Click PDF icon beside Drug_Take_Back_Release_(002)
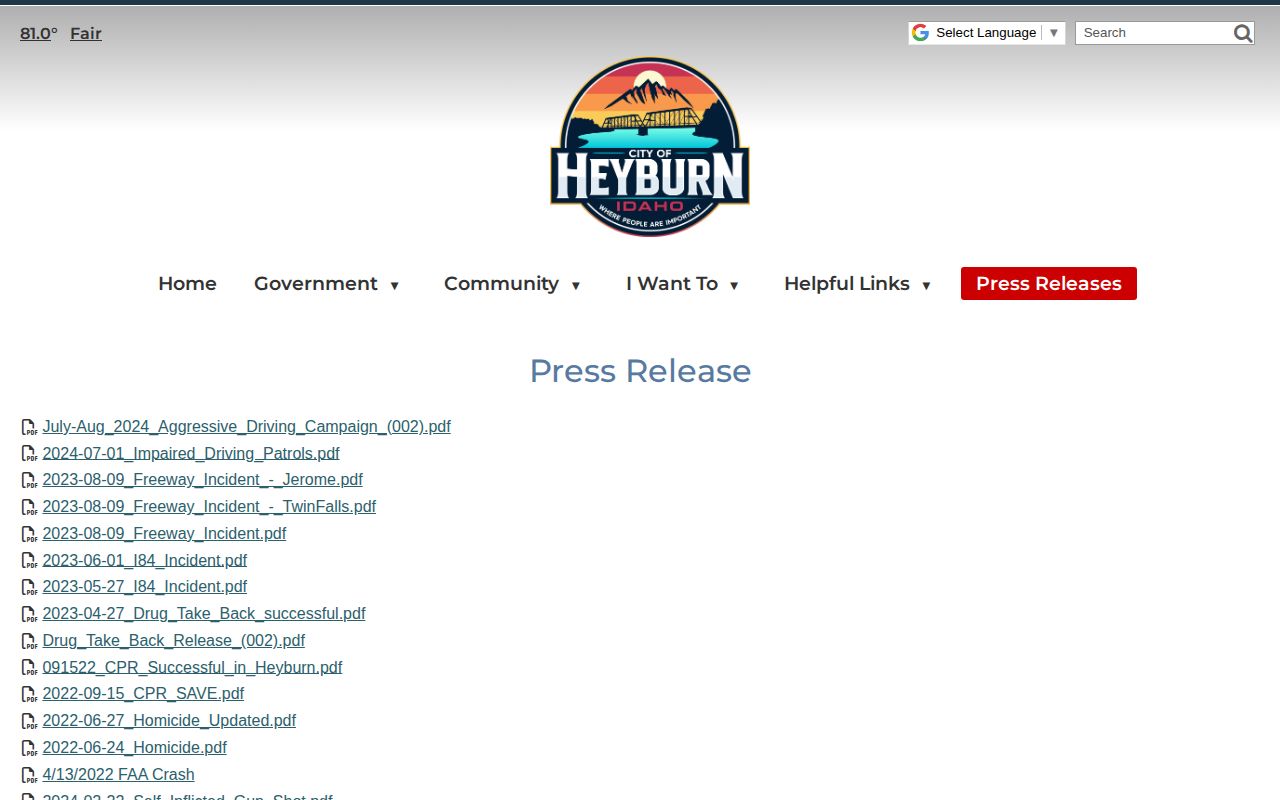This screenshot has width=1280, height=800. click(x=29, y=641)
